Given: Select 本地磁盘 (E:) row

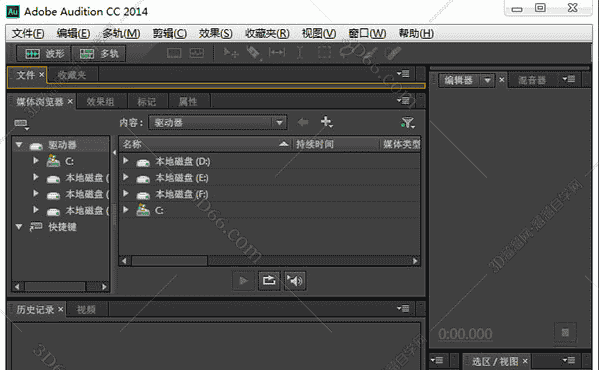Looking at the screenshot, I should click(270, 178).
